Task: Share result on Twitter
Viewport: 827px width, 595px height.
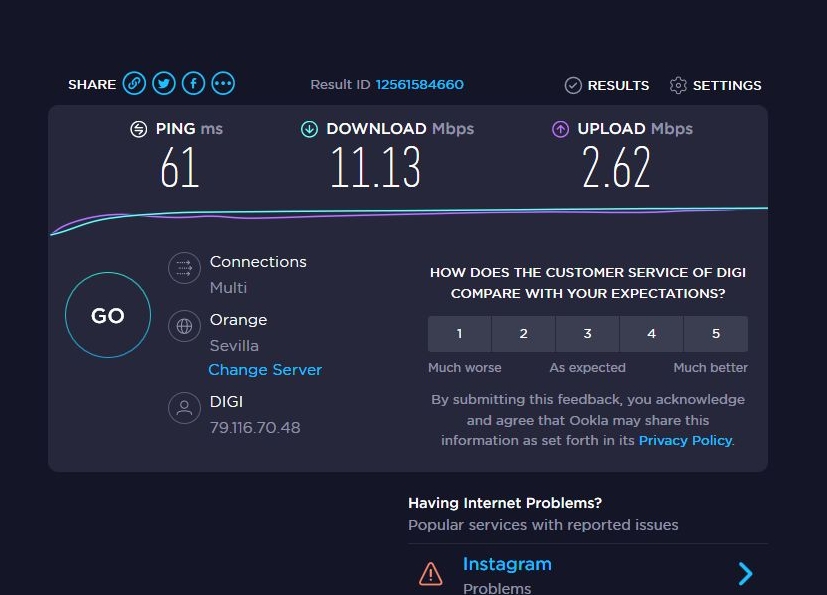Action: (x=164, y=83)
